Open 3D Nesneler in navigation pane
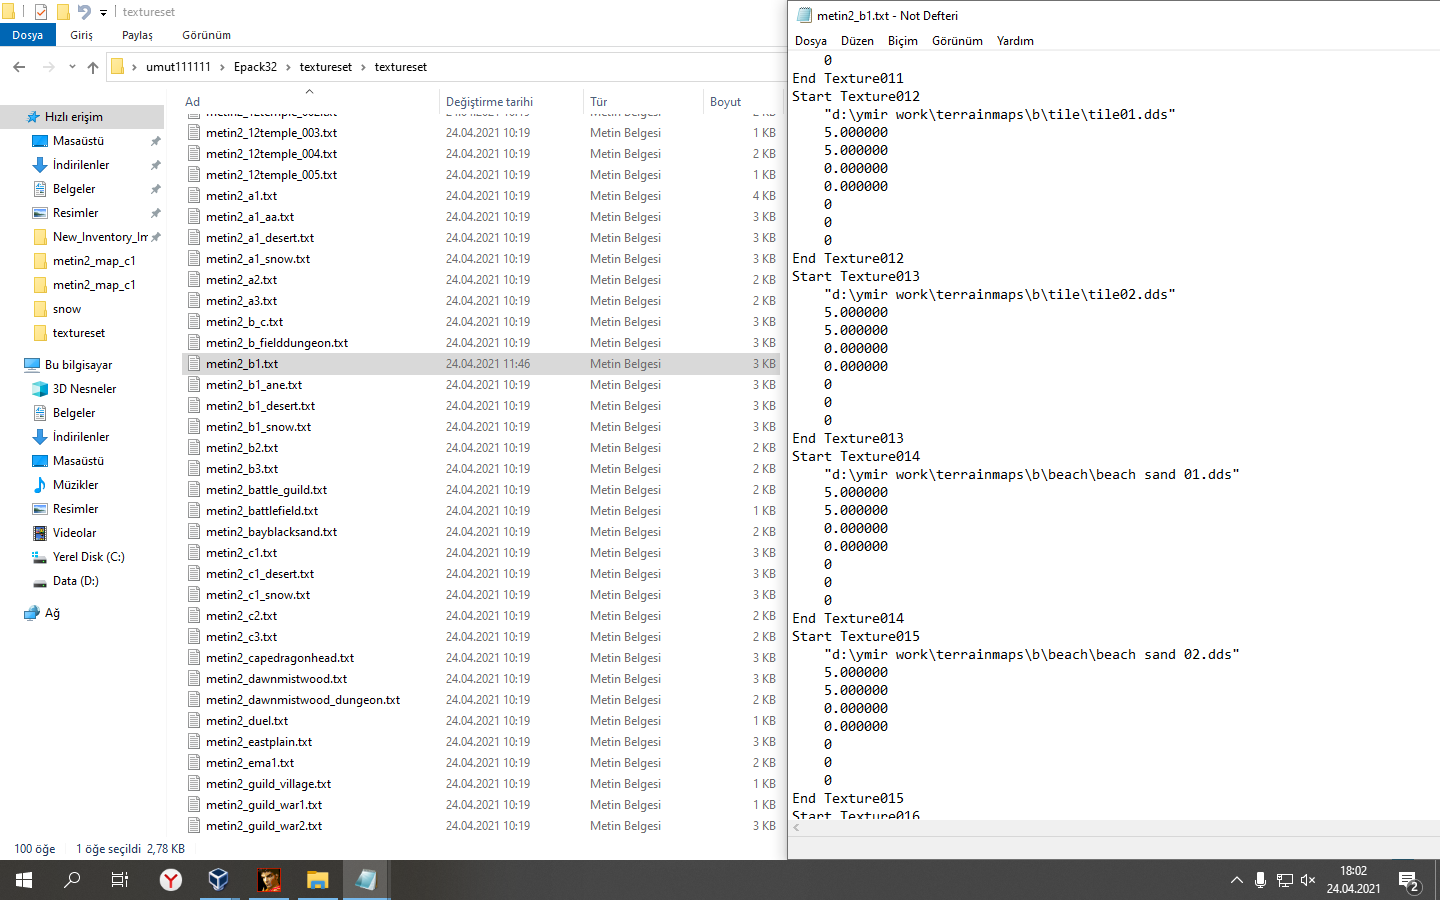Image resolution: width=1440 pixels, height=900 pixels. click(84, 389)
